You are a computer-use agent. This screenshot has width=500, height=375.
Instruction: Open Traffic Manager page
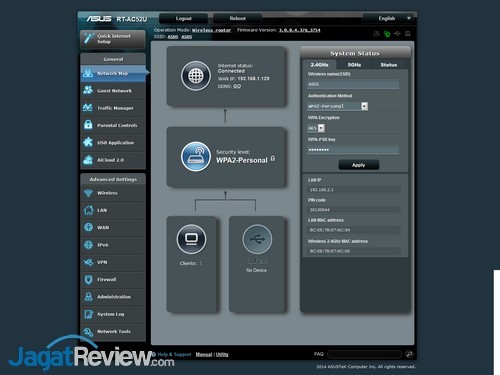pyautogui.click(x=113, y=108)
